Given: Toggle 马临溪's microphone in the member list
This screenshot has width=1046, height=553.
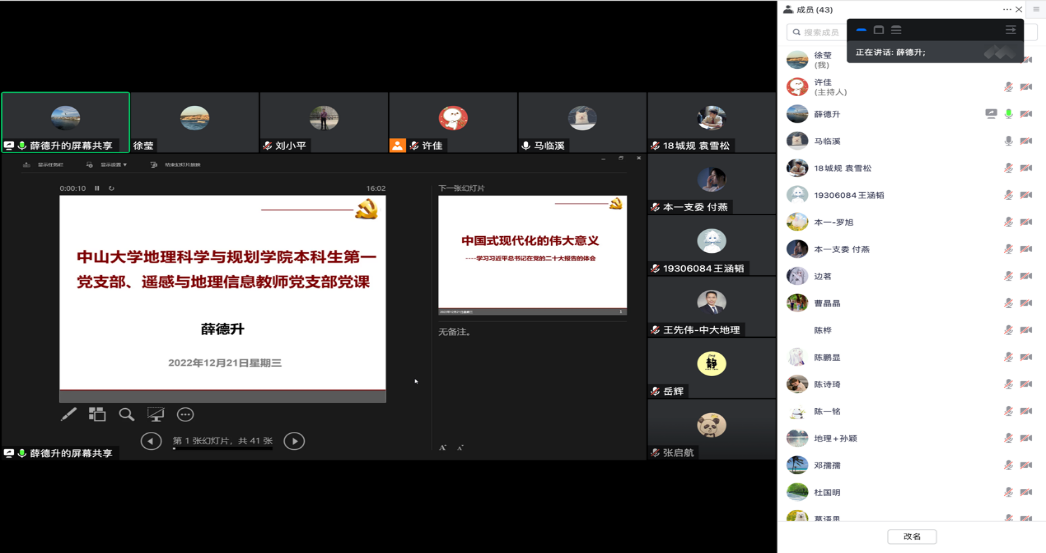Looking at the screenshot, I should tap(1008, 141).
